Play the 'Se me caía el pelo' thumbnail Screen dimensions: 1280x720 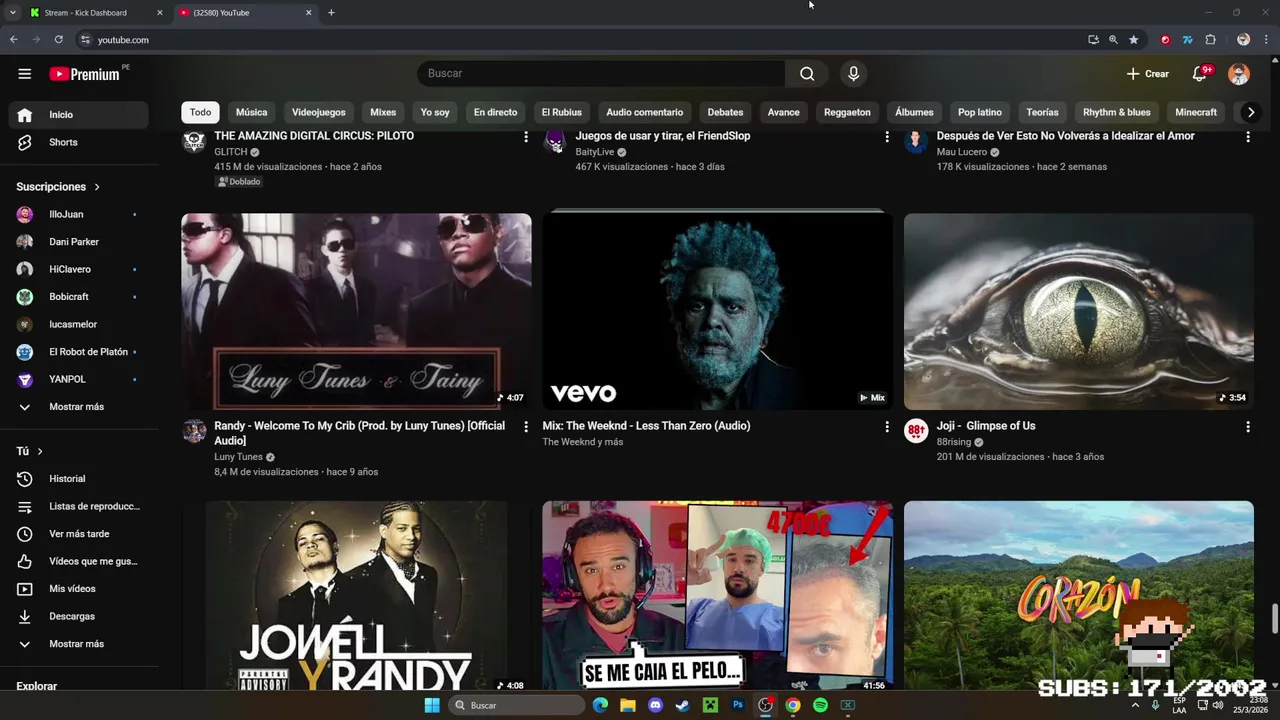point(717,597)
